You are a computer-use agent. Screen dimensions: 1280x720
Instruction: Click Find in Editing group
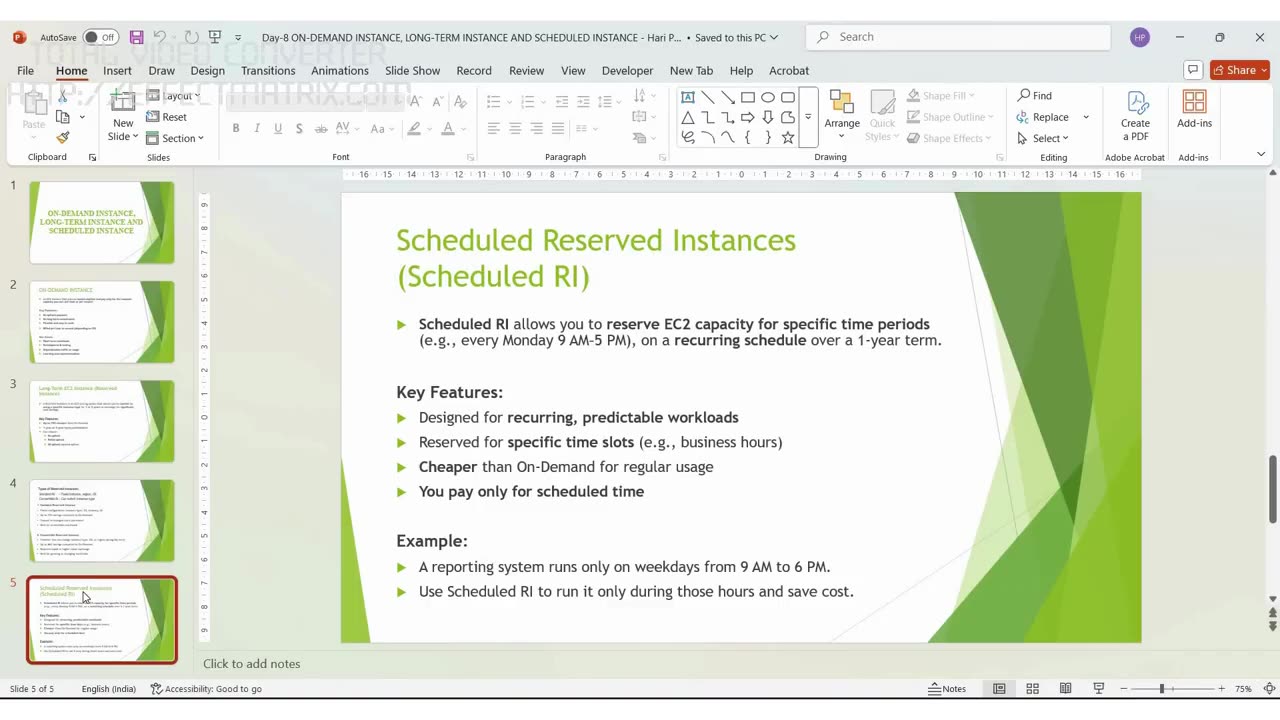(1035, 95)
